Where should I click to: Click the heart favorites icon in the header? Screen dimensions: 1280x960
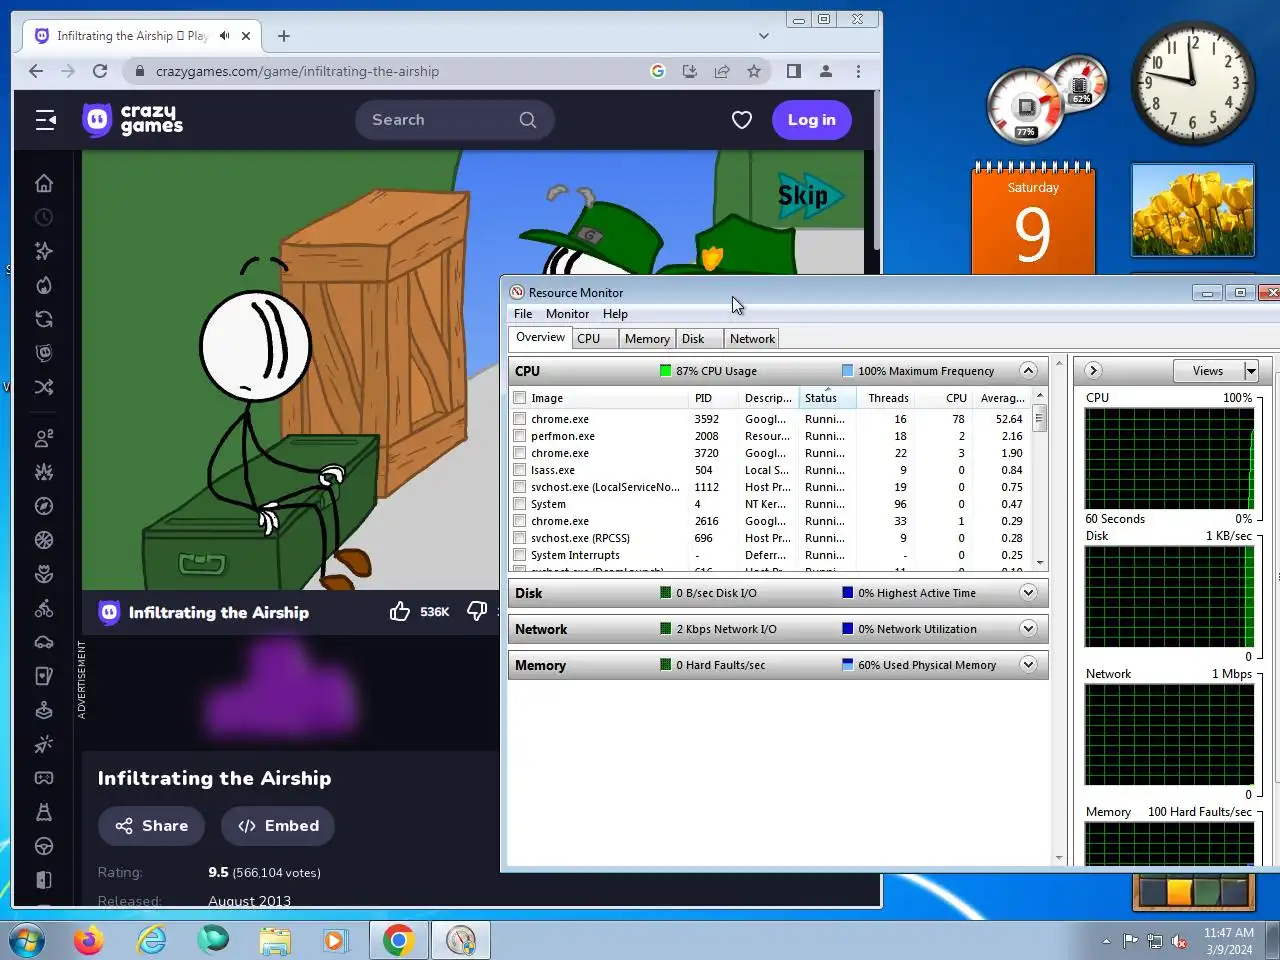pyautogui.click(x=742, y=120)
